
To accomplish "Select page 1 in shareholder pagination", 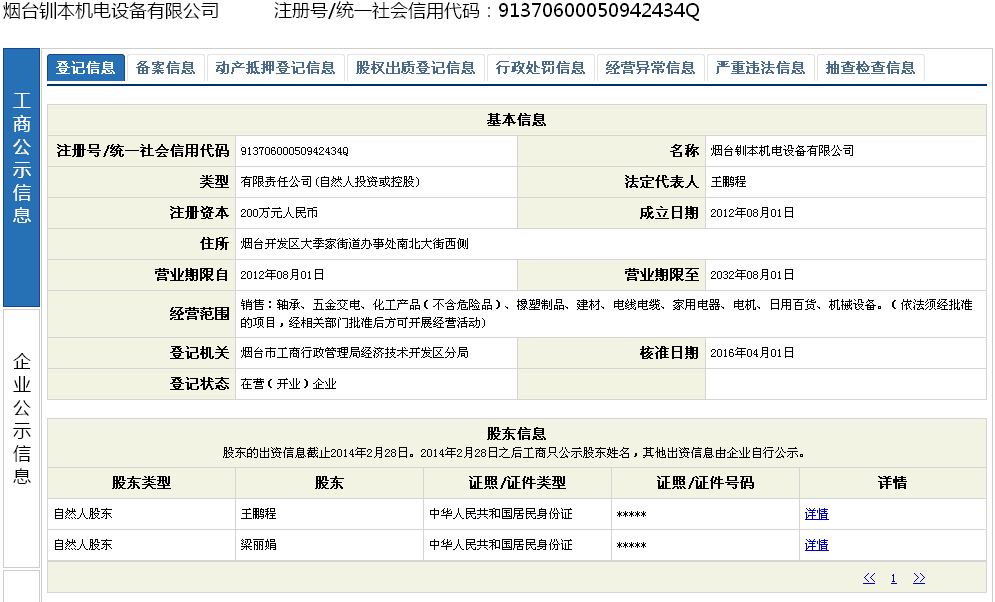I will coord(893,578).
